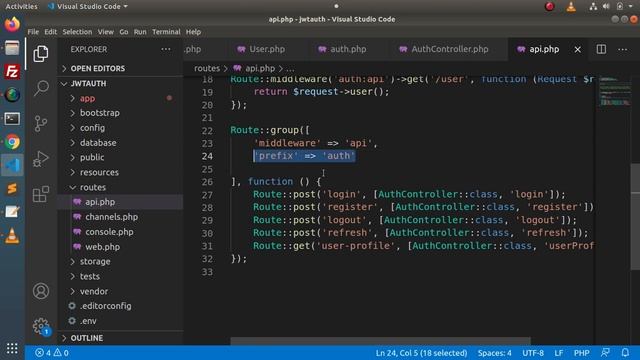Click the split editor icon
640x360 pixels.
(601, 49)
